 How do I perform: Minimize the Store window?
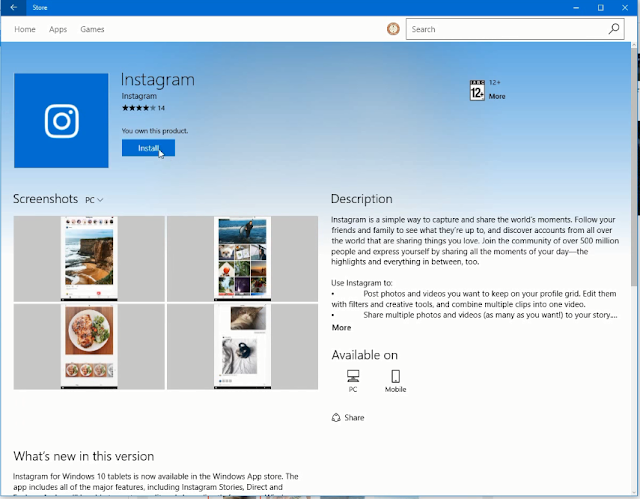(576, 7)
